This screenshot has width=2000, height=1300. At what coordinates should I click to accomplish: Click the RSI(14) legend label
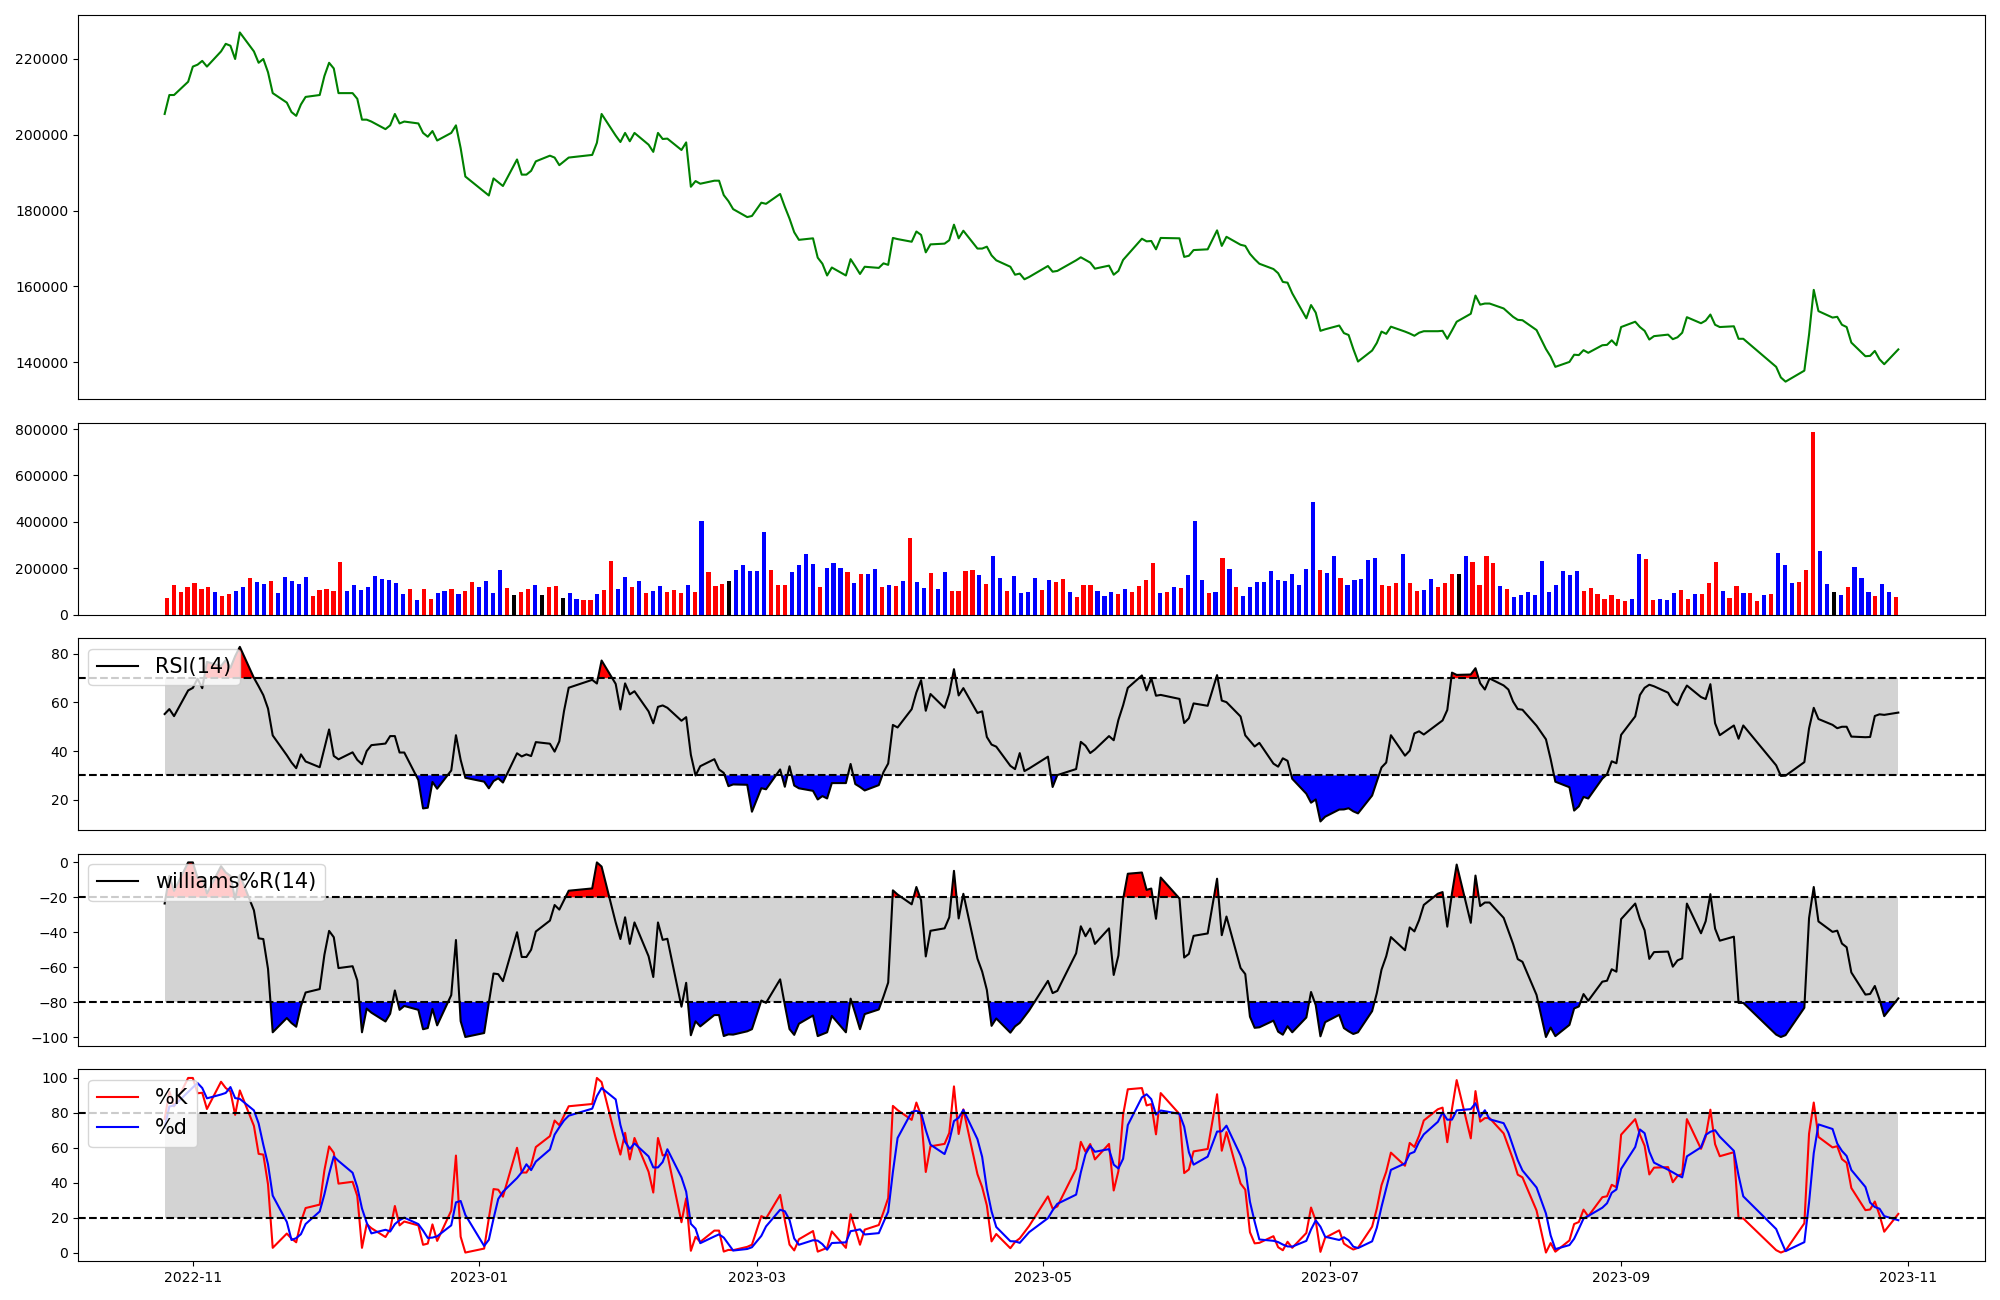click(192, 666)
